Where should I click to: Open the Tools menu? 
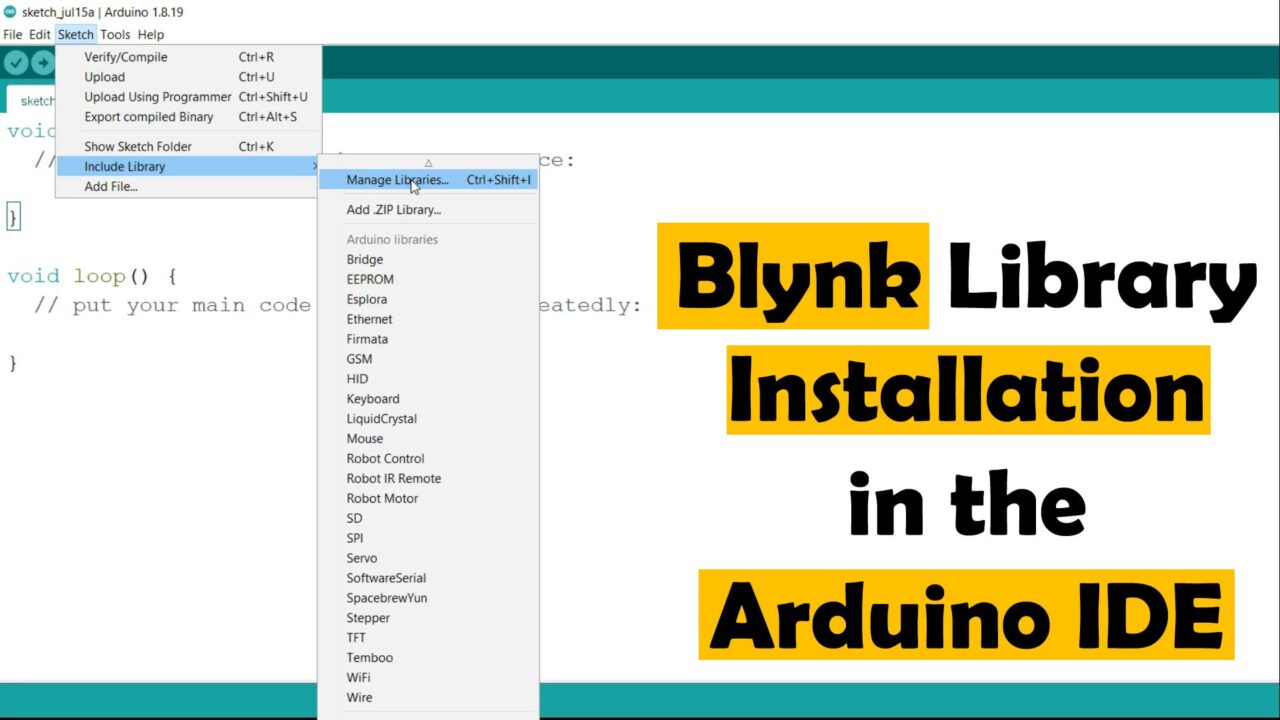click(115, 34)
